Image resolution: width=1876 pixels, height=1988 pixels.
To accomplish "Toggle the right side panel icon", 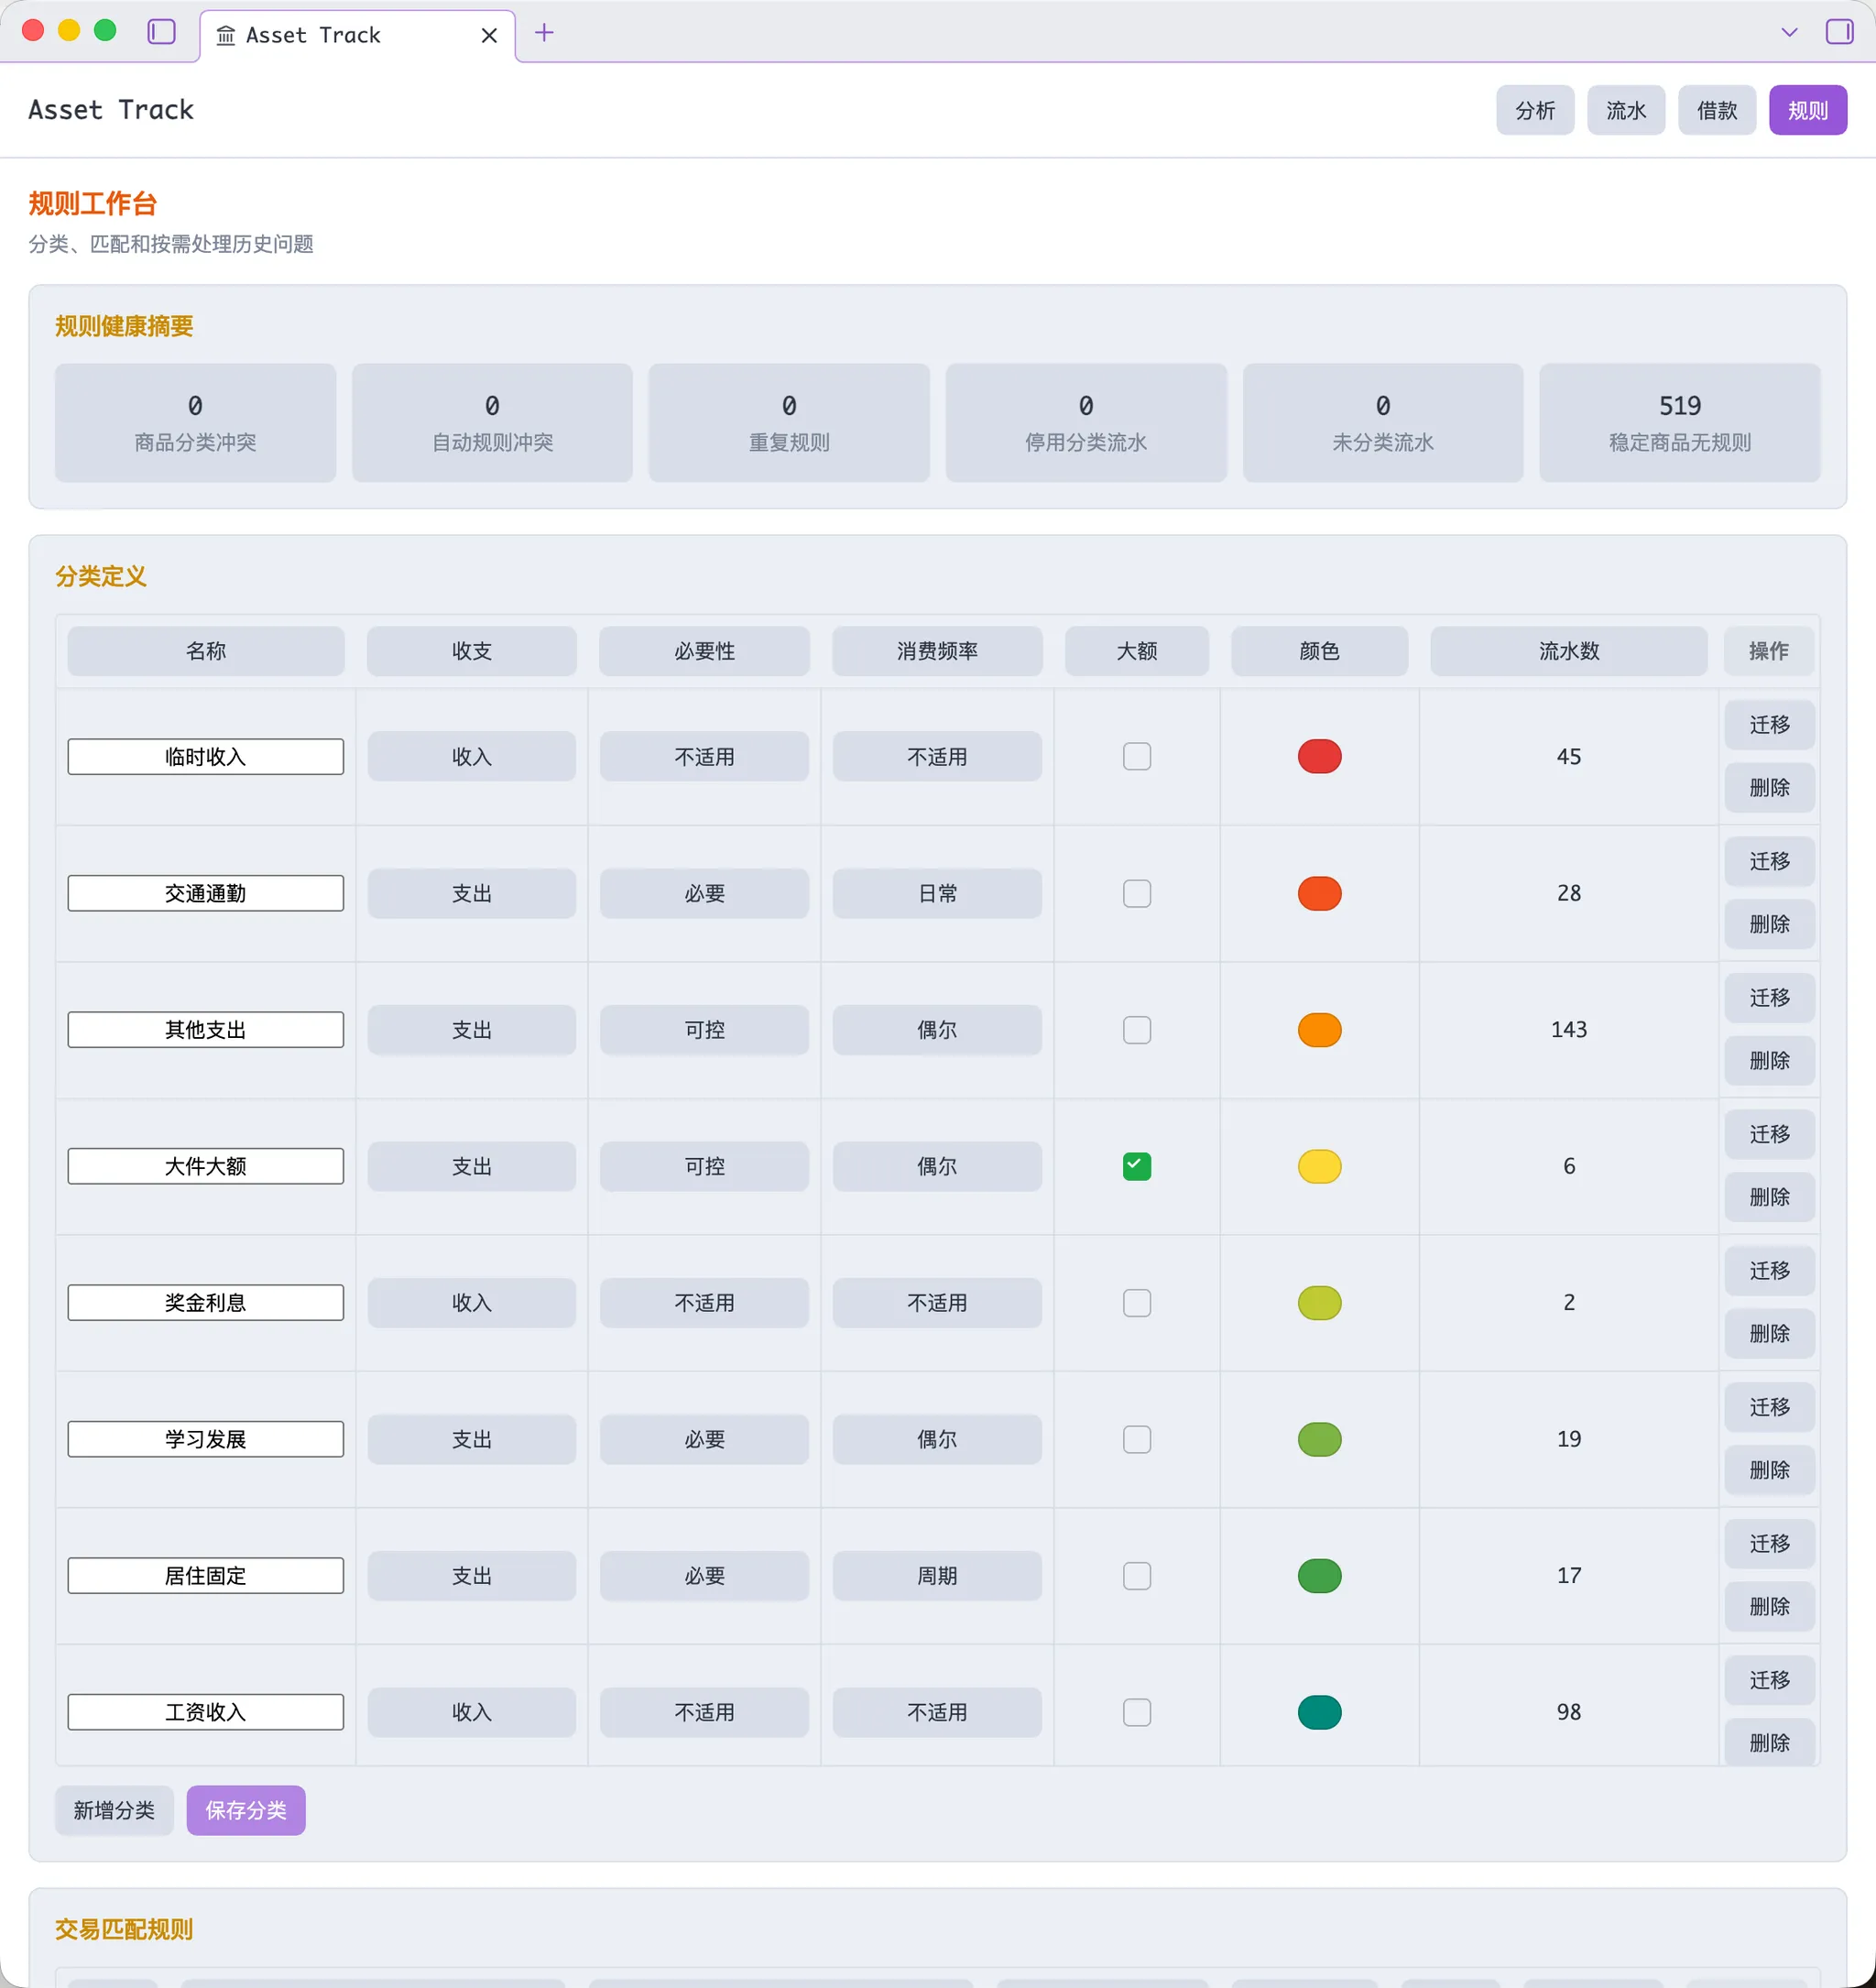I will click(x=1839, y=32).
